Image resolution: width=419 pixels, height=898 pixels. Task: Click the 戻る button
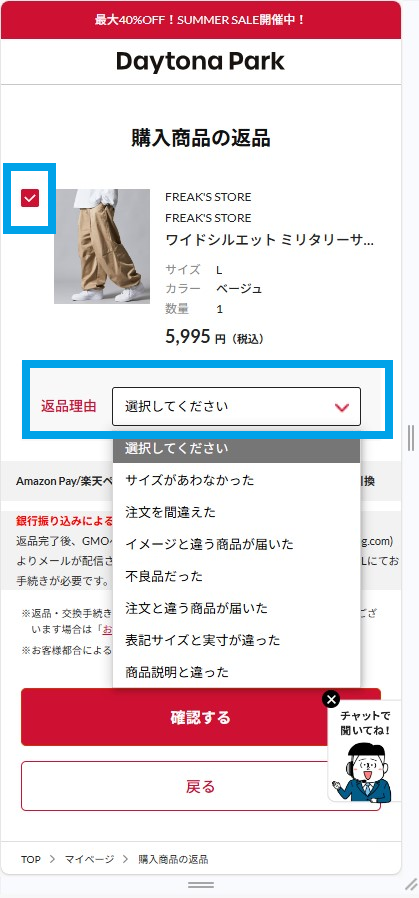201,786
